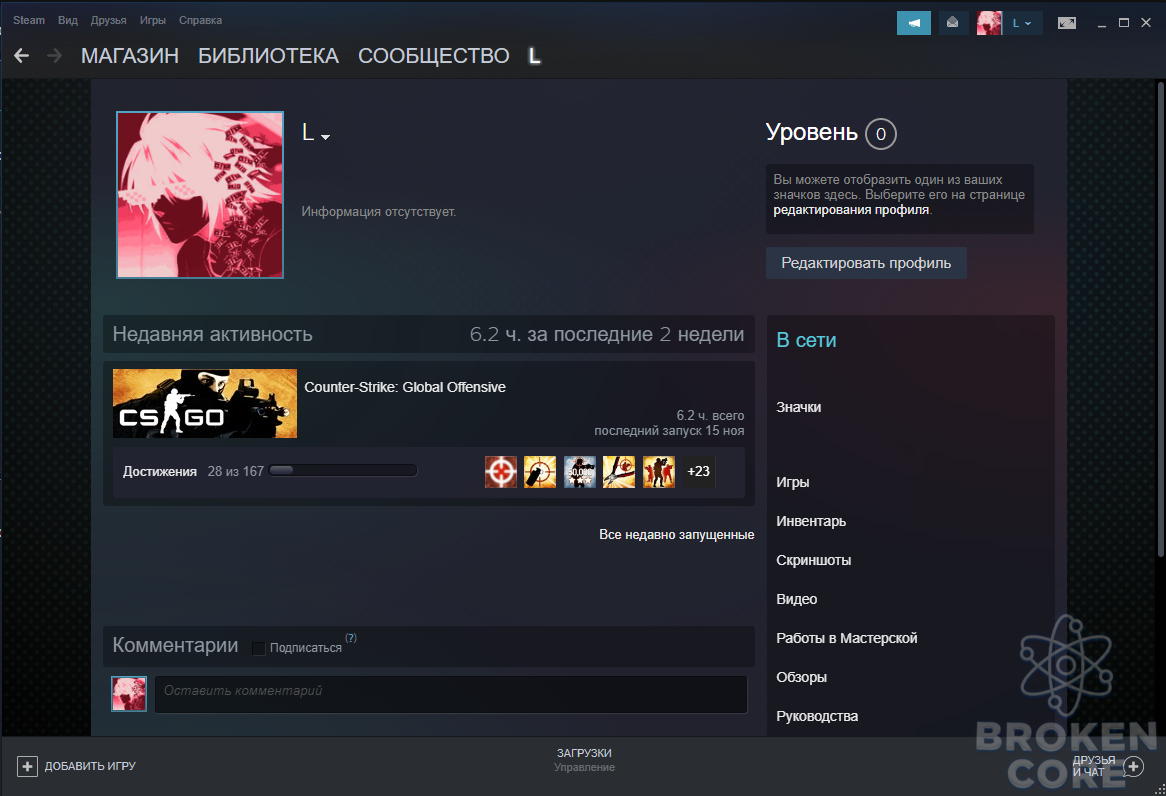The image size is (1166, 796).
Task: Open the pliers achievement icon
Action: [619, 472]
